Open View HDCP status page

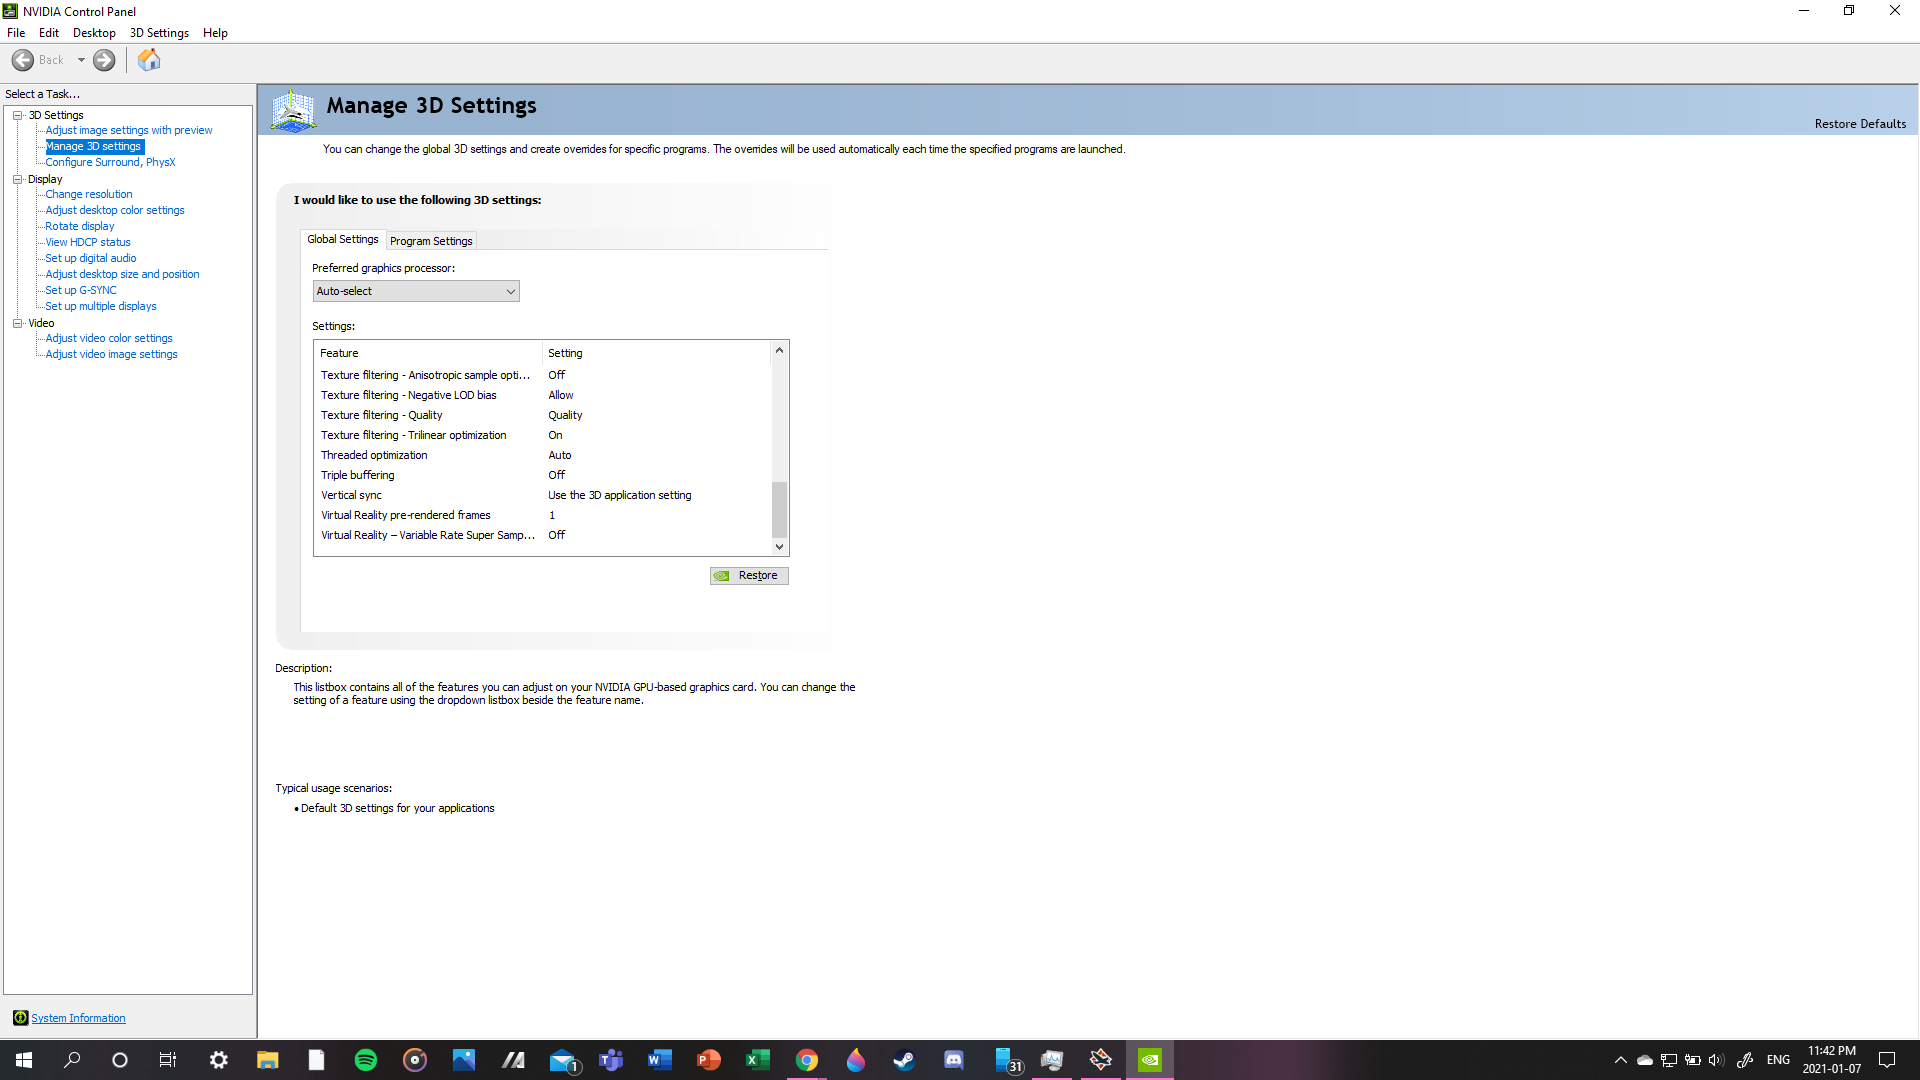pos(88,242)
